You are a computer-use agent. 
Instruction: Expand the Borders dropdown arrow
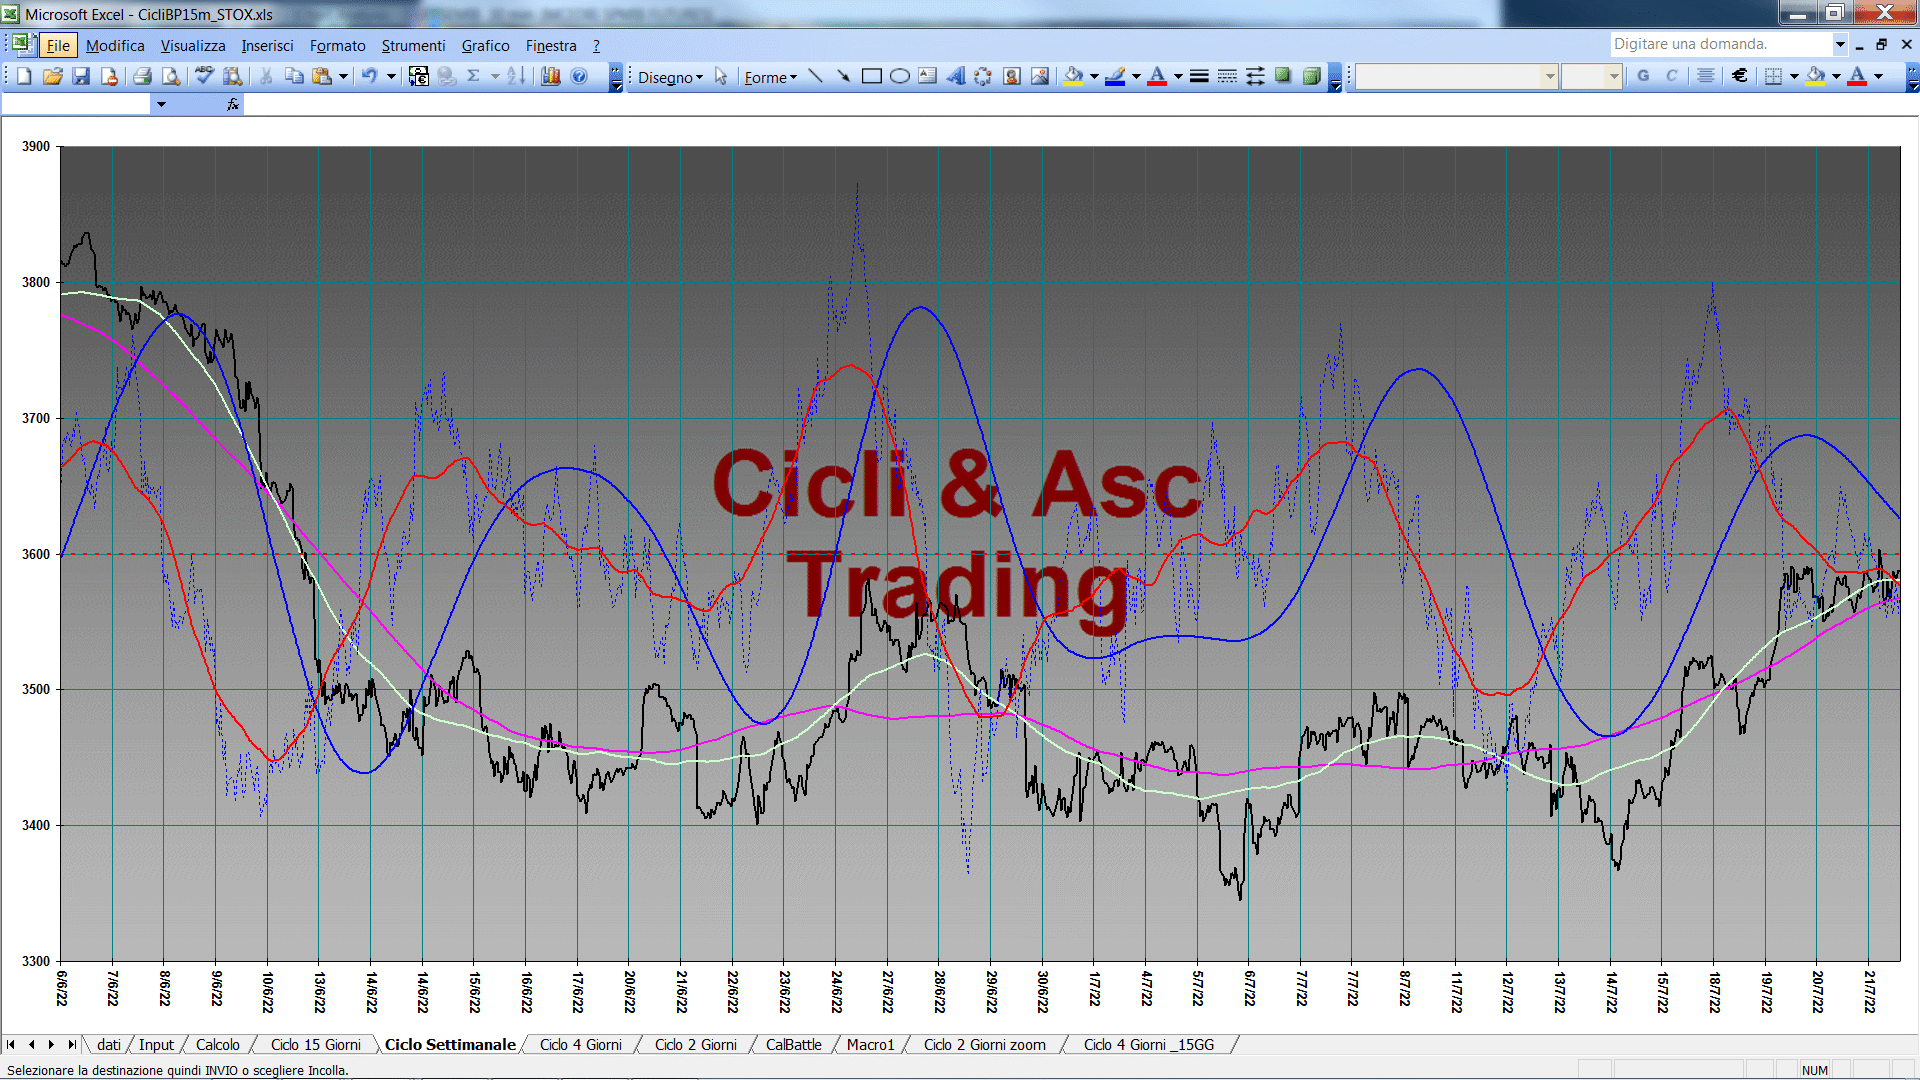click(1794, 76)
